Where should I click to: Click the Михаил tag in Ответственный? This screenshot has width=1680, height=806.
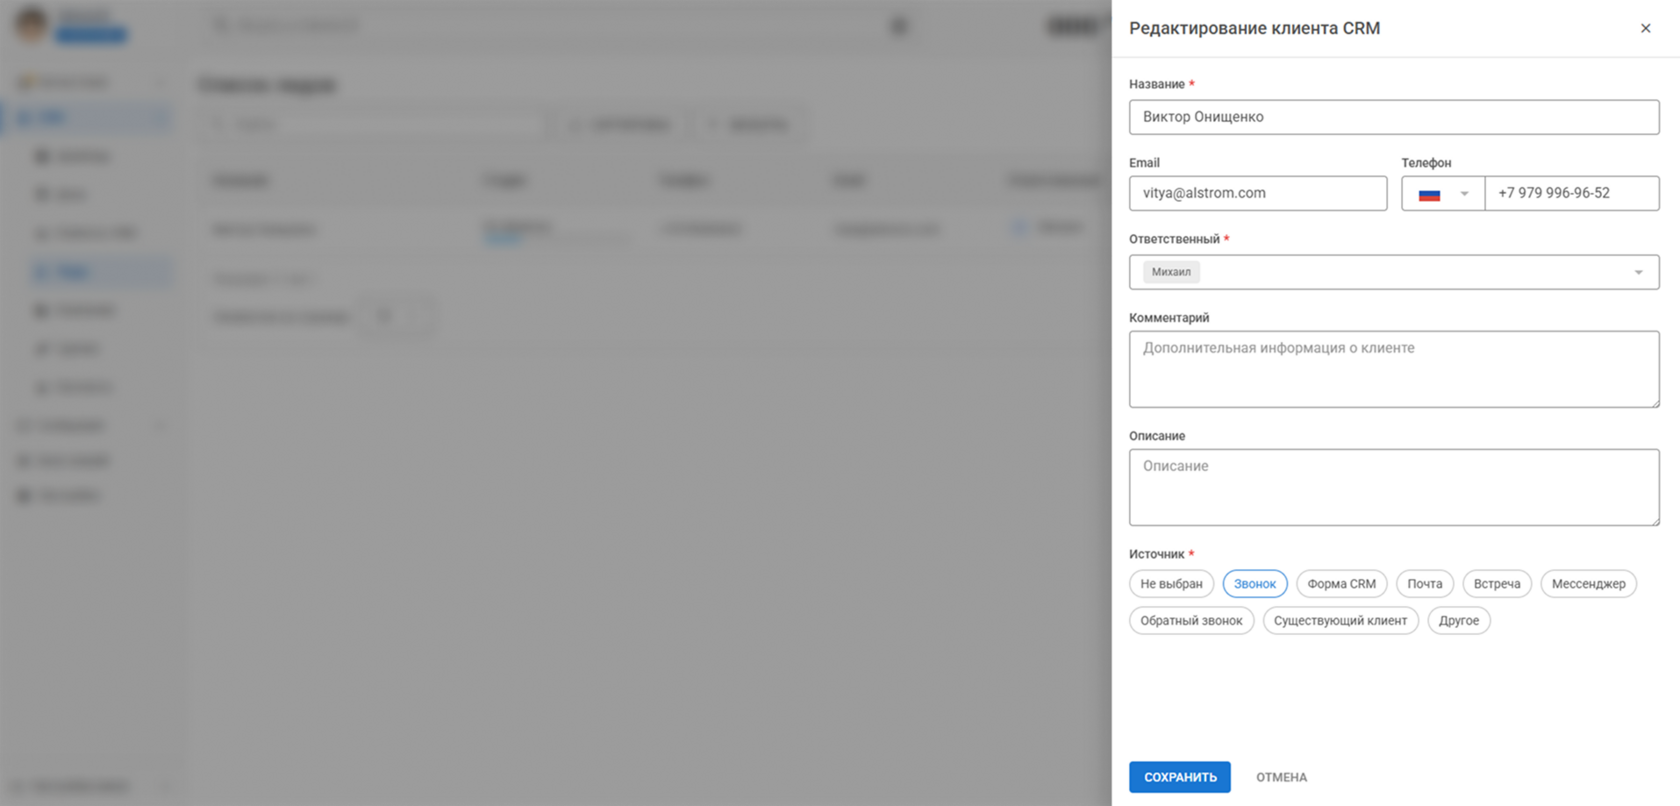click(1171, 272)
